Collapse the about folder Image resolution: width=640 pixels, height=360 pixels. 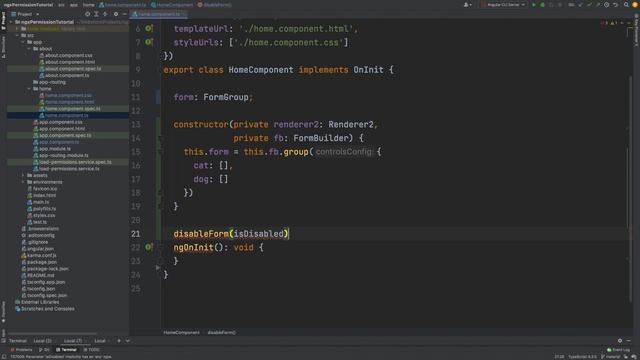[29, 49]
